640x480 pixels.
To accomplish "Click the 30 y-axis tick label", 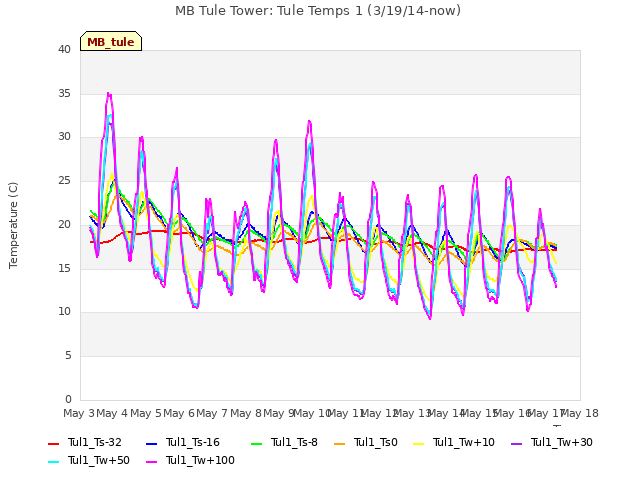I will tap(64, 137).
